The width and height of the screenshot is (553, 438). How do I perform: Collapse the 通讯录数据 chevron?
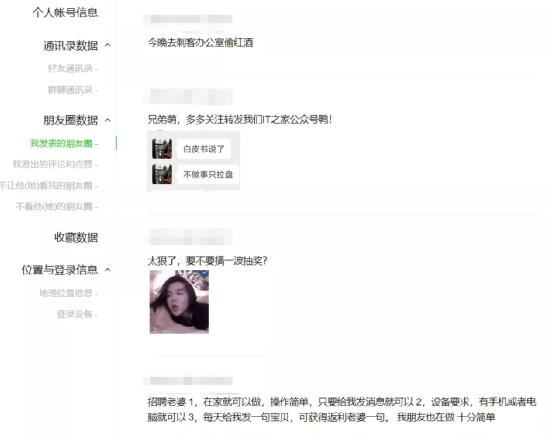tap(108, 45)
